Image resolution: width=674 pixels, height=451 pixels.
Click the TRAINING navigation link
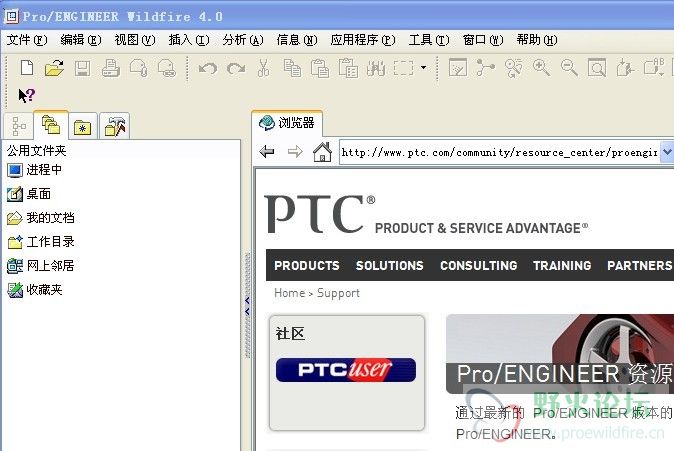[x=562, y=266]
